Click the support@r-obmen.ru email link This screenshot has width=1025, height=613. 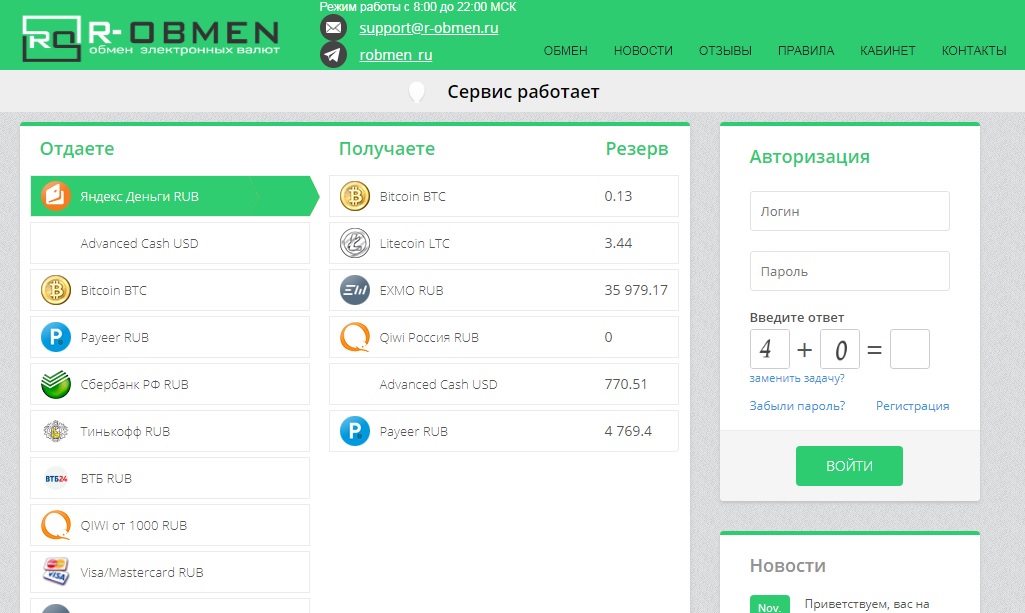point(429,28)
